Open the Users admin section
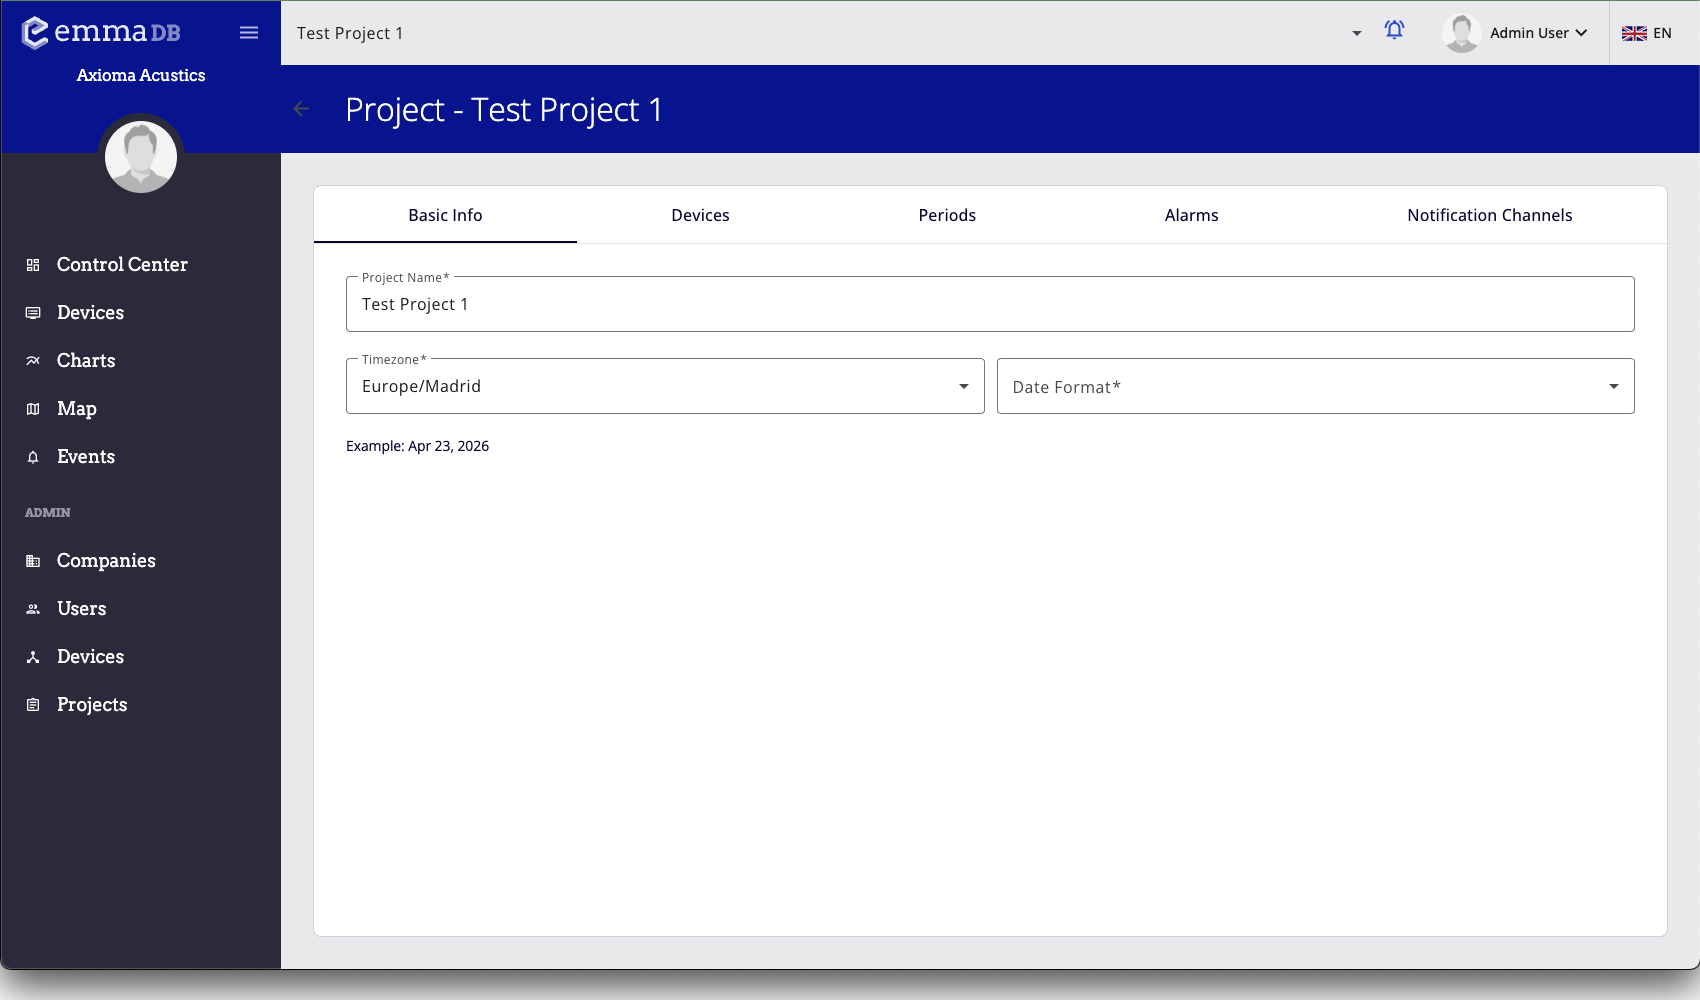Image resolution: width=1700 pixels, height=1000 pixels. pos(80,608)
